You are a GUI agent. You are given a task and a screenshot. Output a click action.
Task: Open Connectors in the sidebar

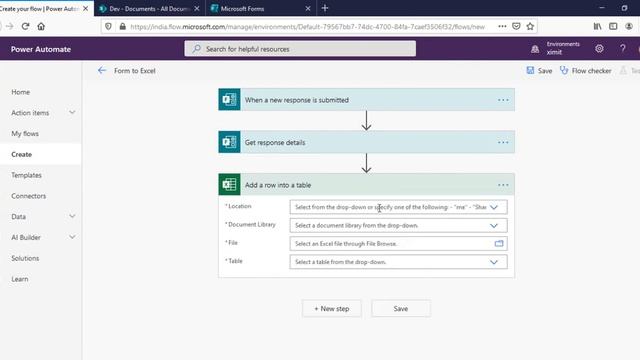29,196
